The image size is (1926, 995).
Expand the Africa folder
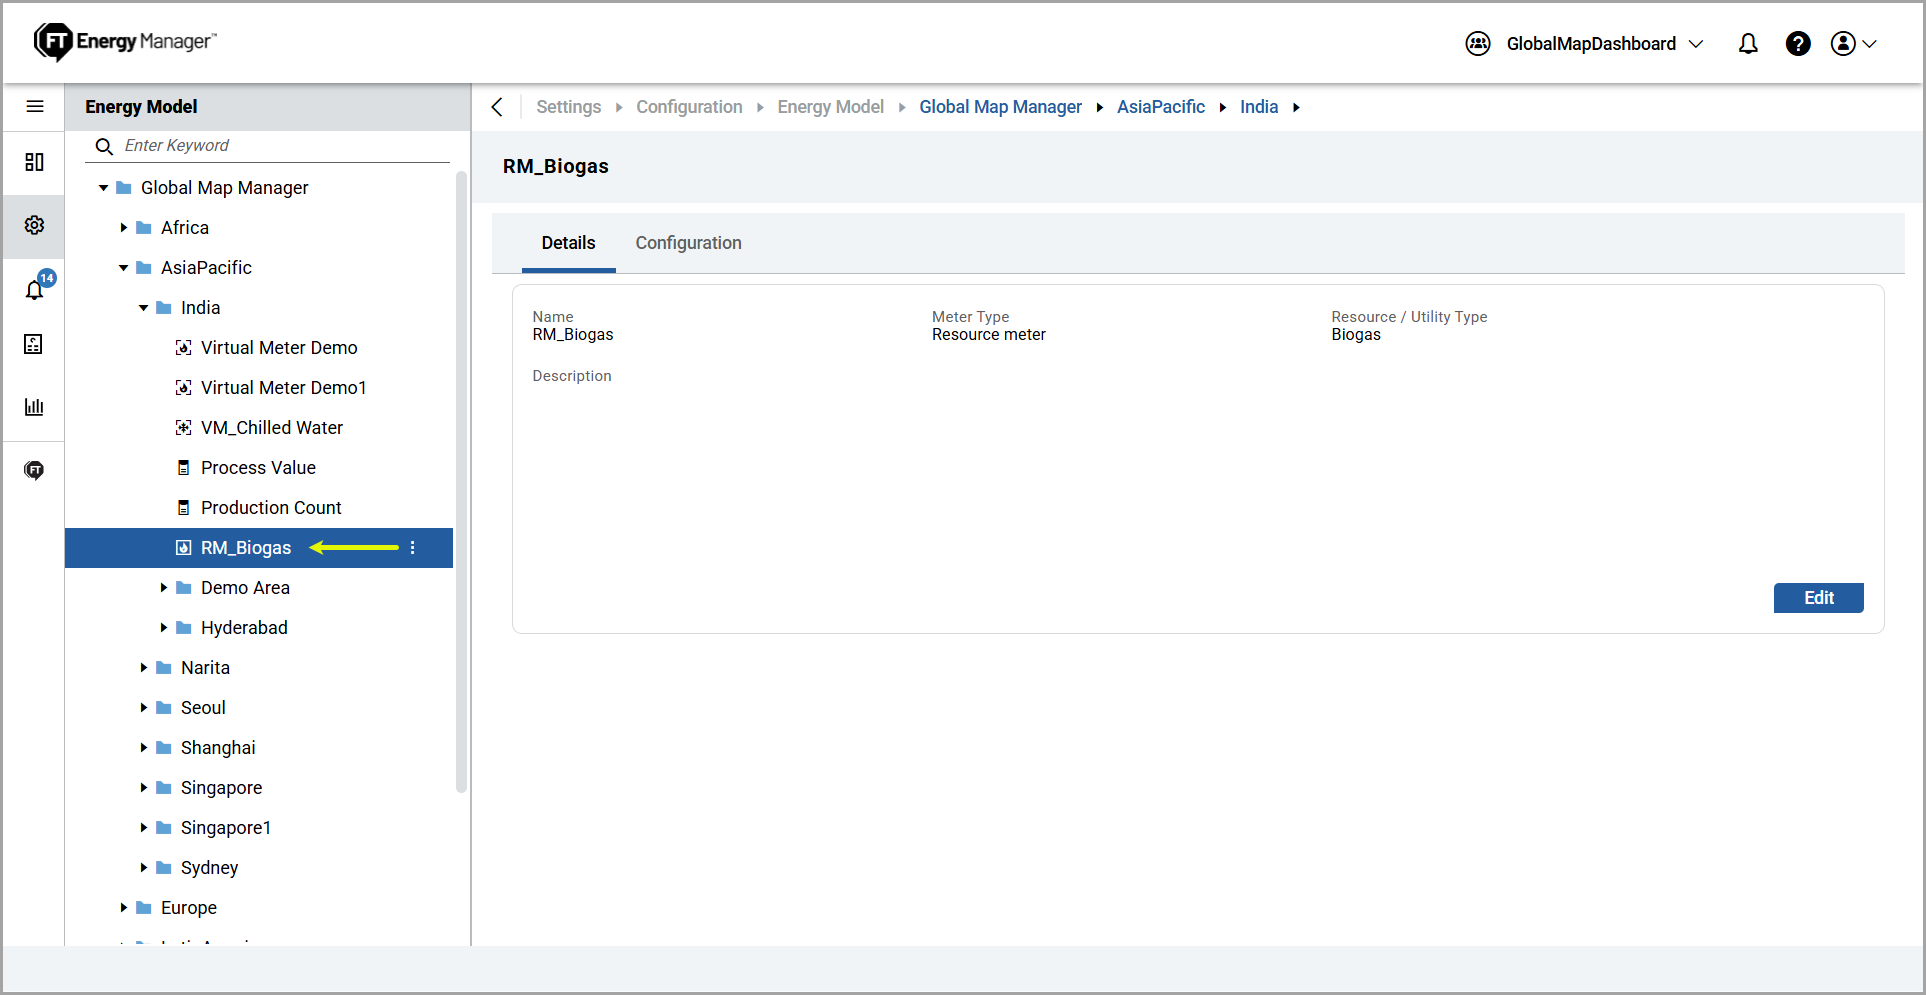[123, 228]
